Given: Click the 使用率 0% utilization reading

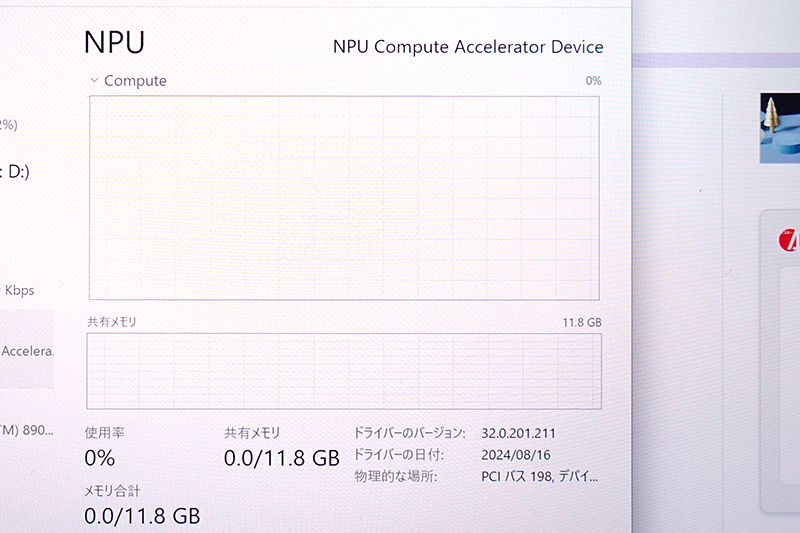Looking at the screenshot, I should [99, 458].
